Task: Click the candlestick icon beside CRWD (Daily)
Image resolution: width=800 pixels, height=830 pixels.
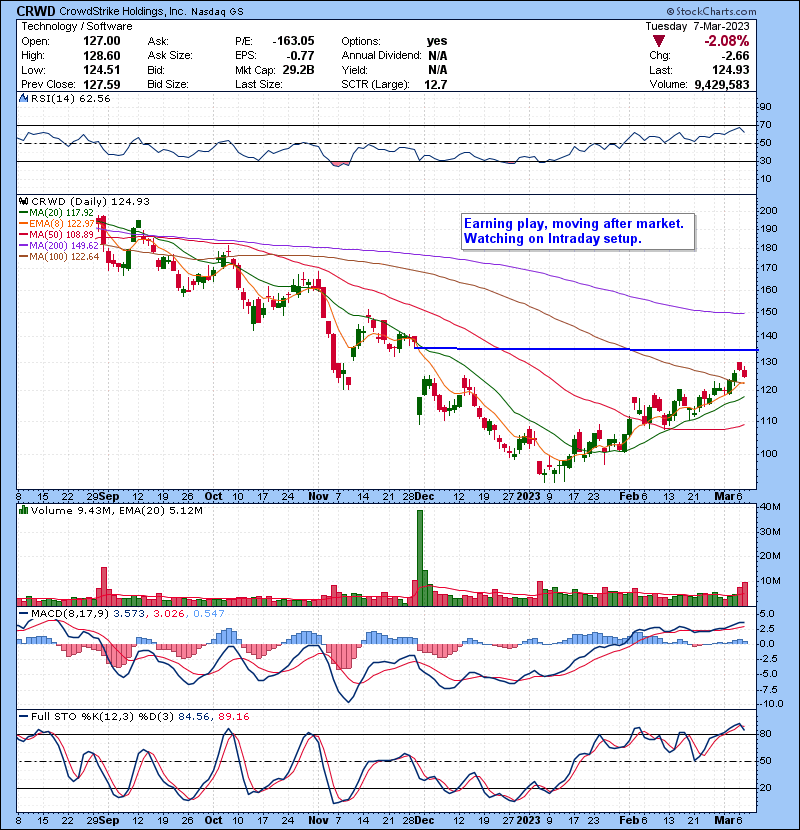Action: click(x=23, y=202)
